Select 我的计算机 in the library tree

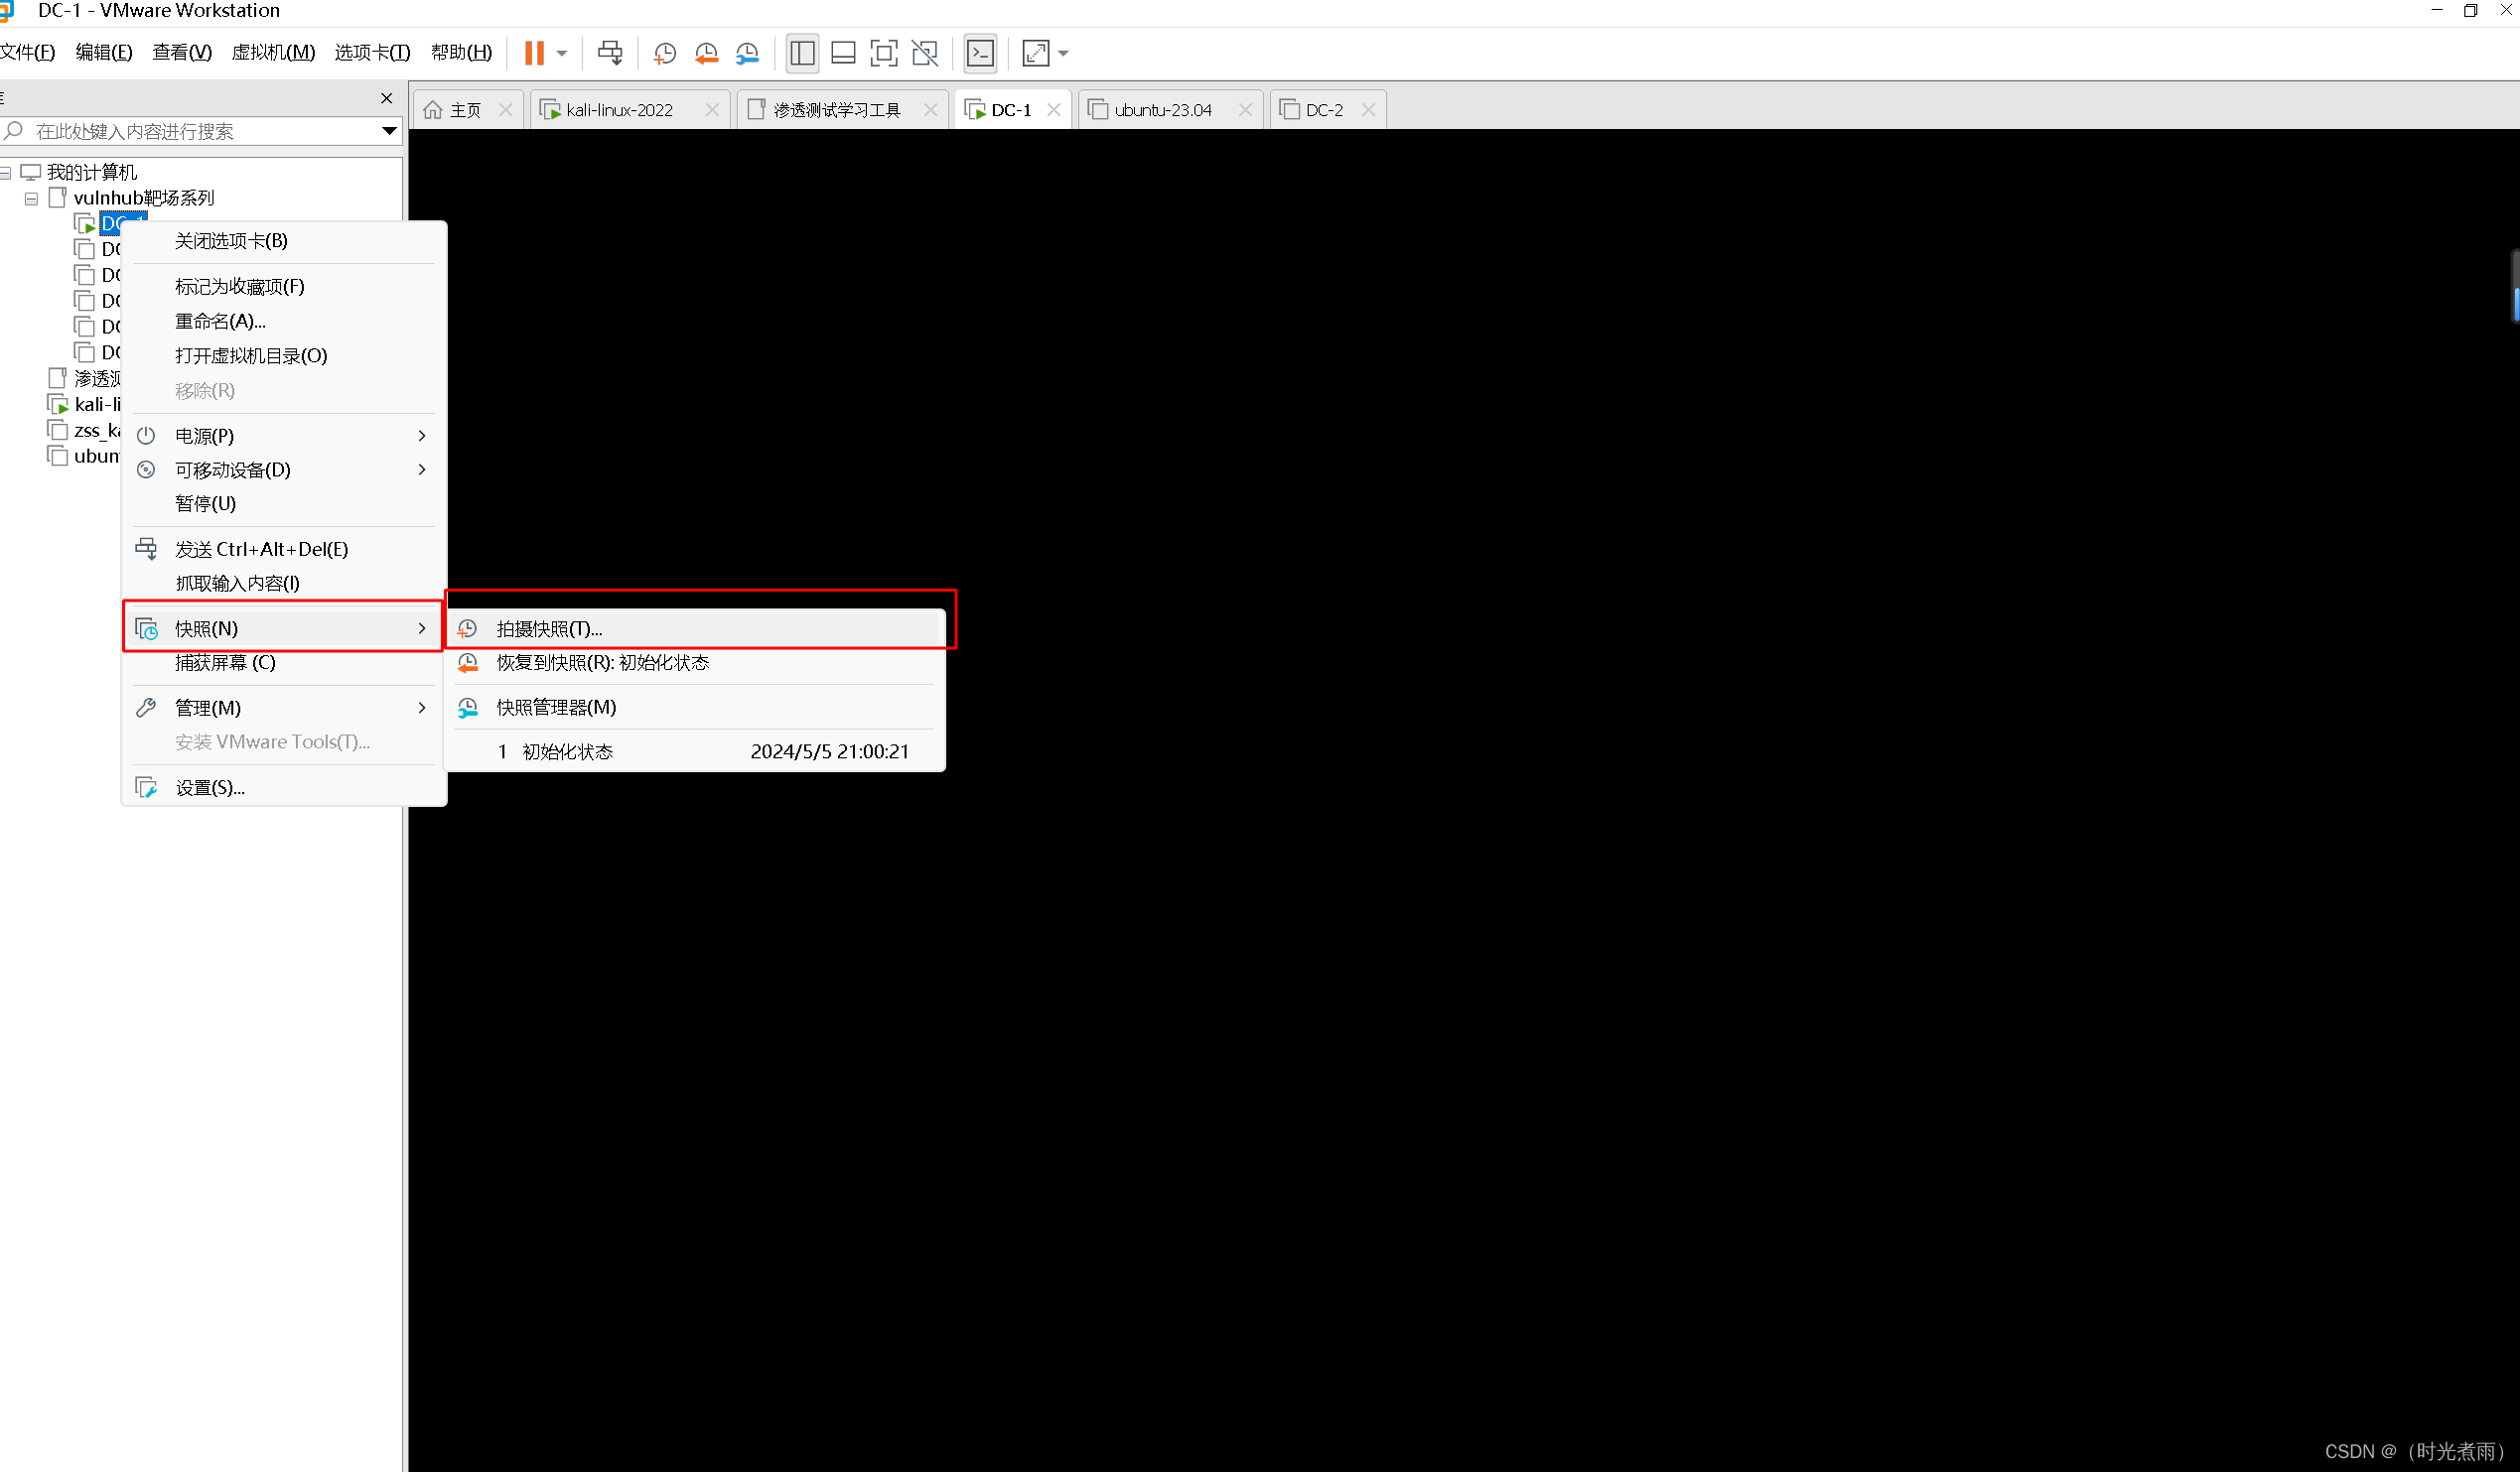tap(91, 172)
